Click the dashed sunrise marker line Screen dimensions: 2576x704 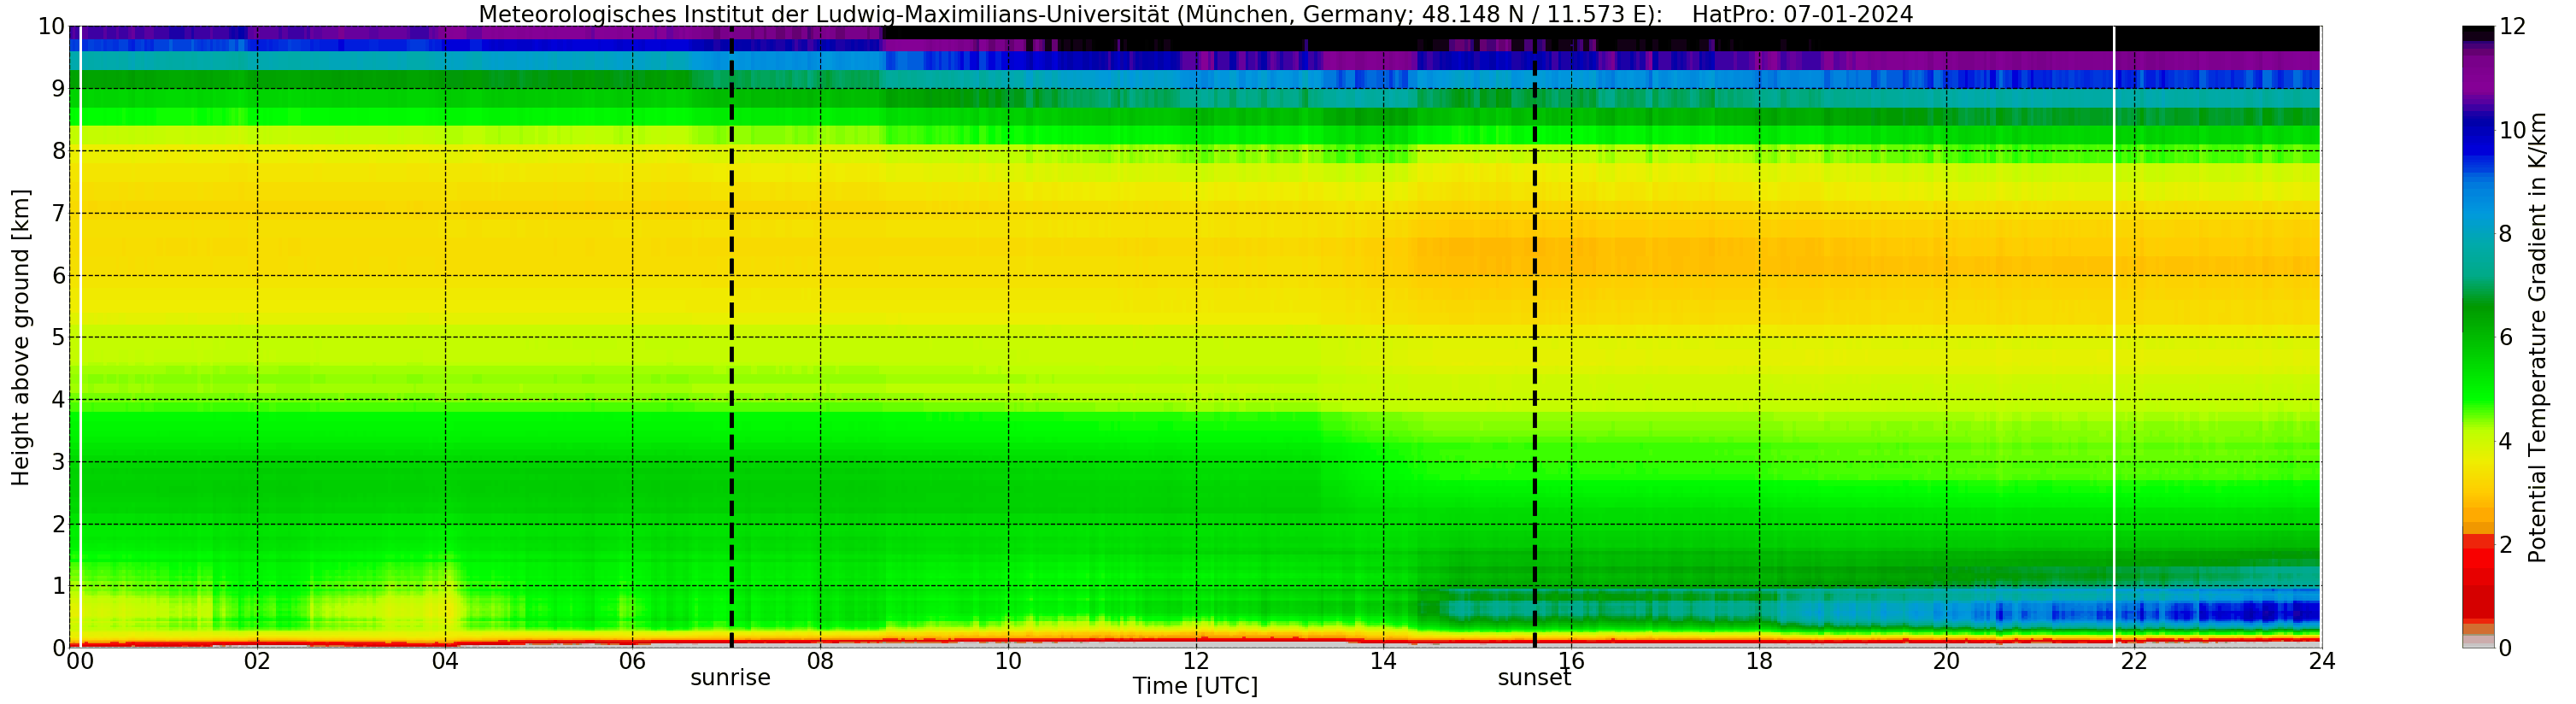[x=731, y=337]
